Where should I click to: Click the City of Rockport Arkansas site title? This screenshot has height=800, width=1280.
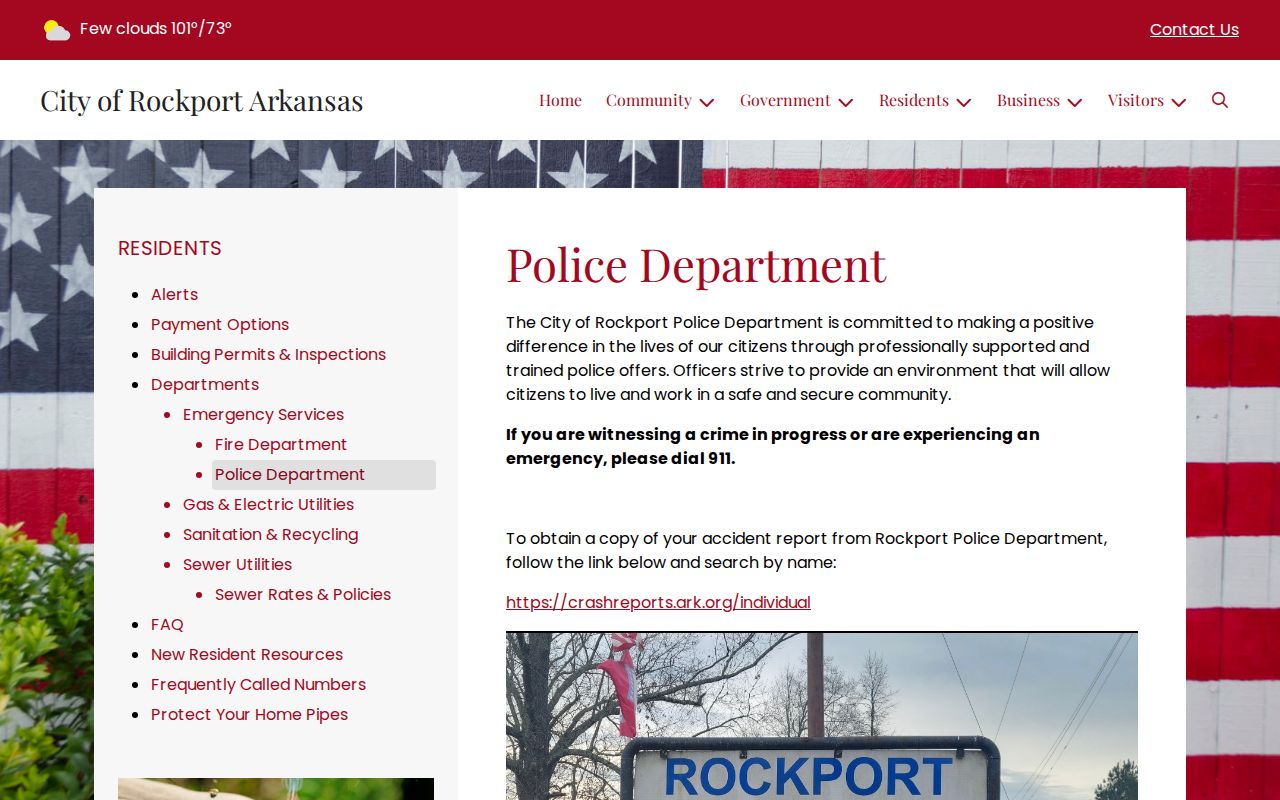[202, 101]
